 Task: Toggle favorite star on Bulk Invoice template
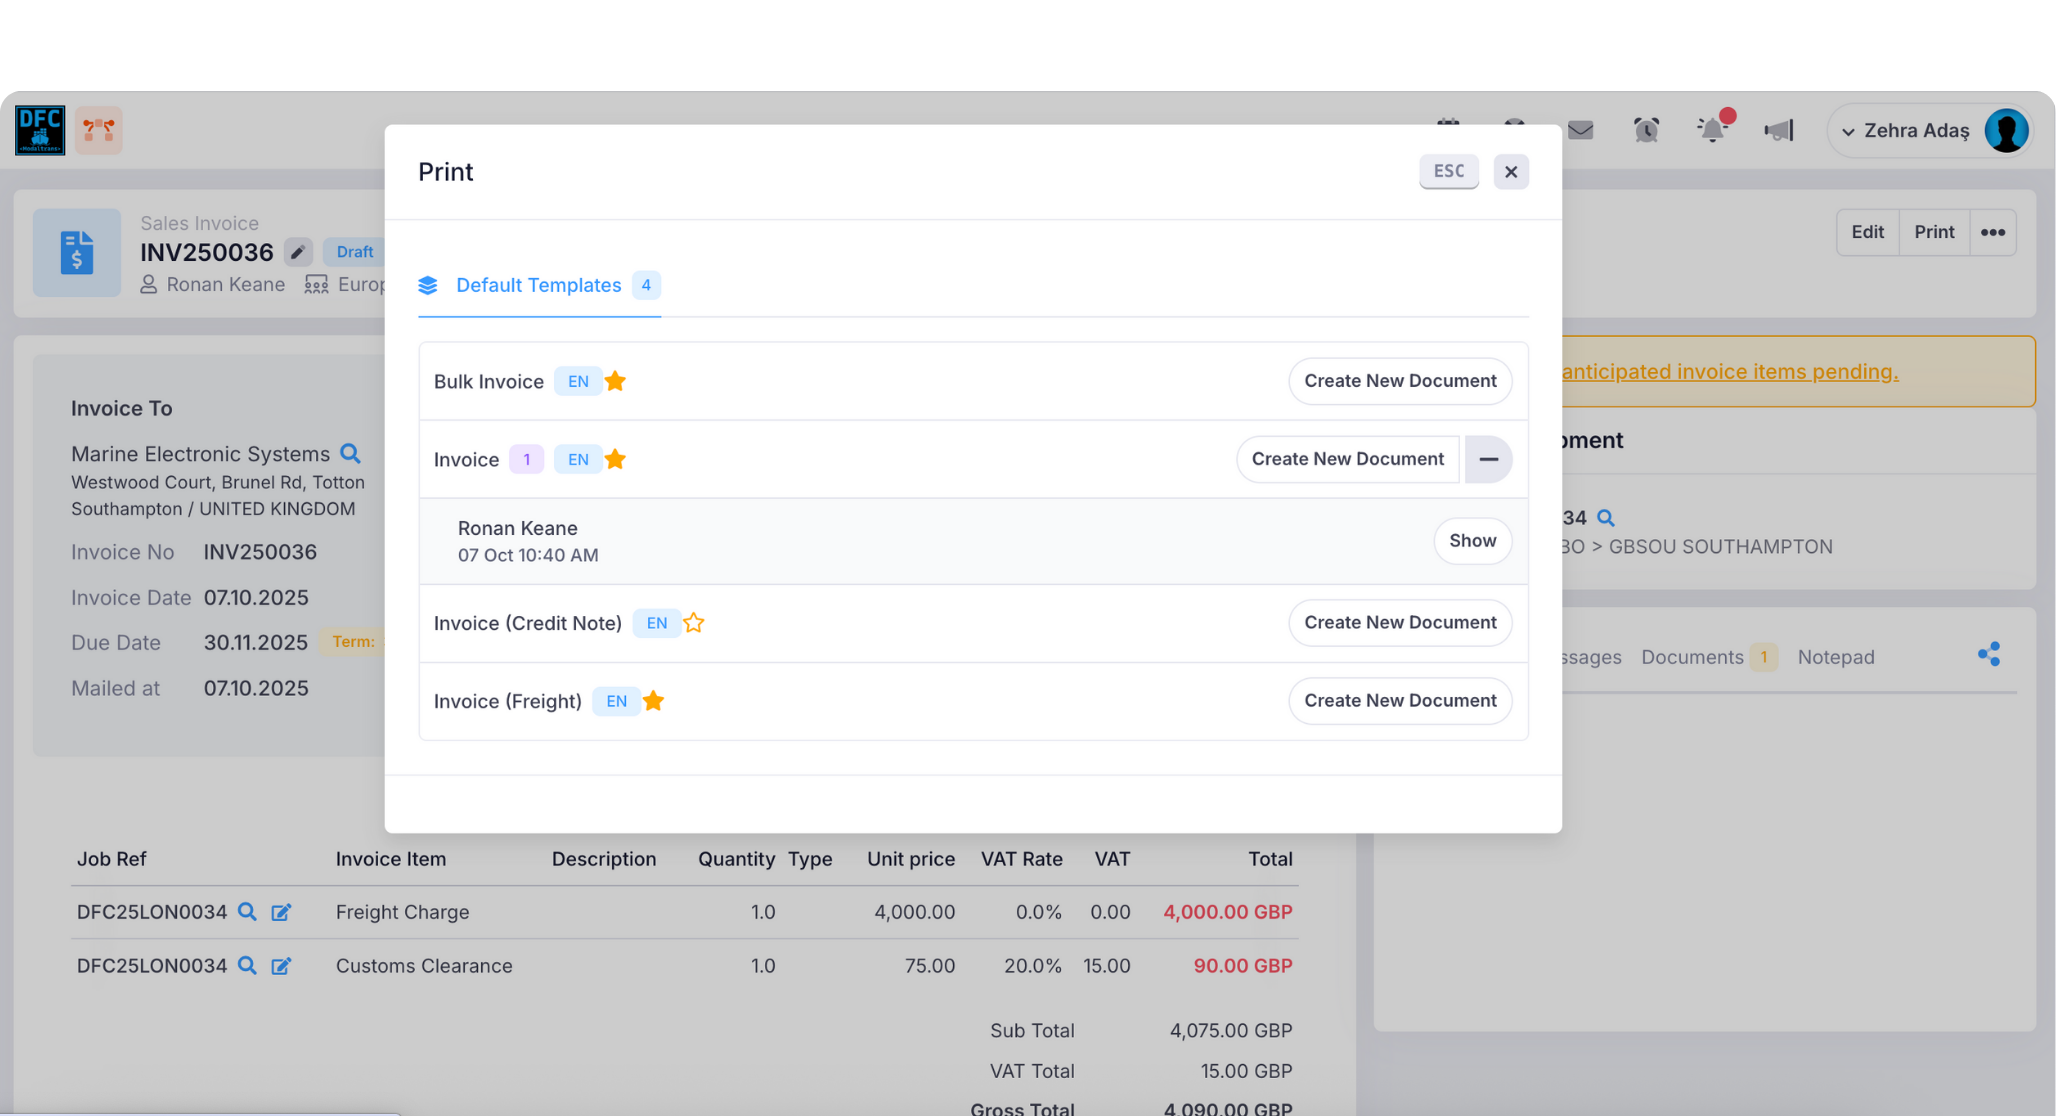pyautogui.click(x=615, y=381)
